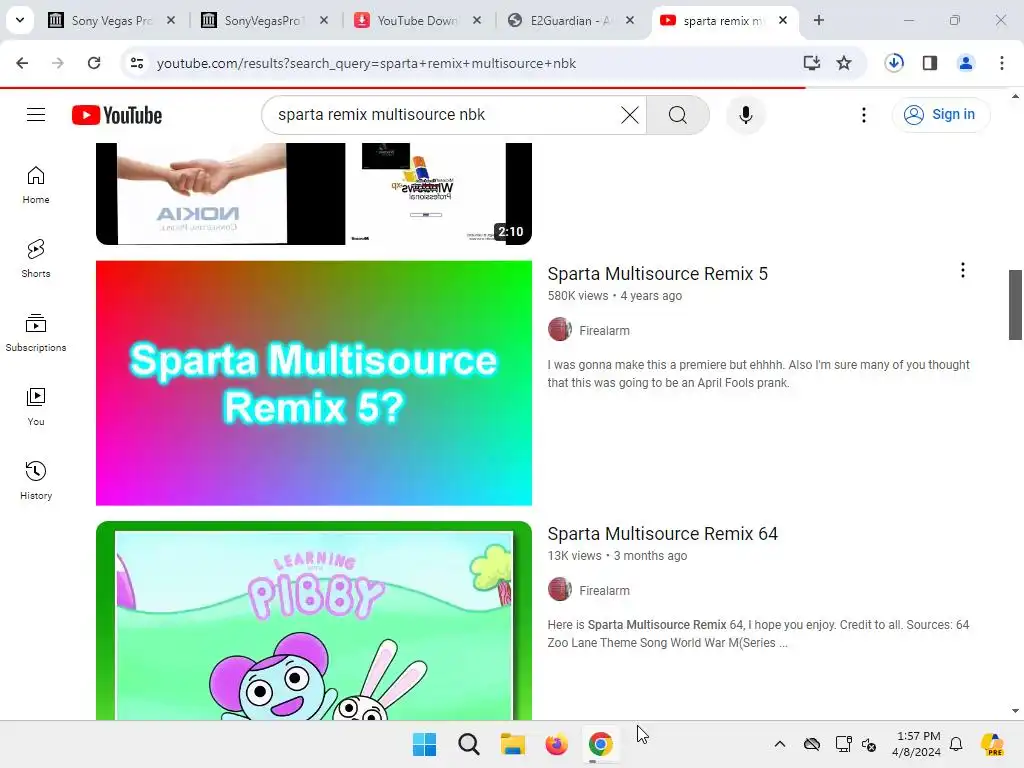
Task: Open options for Sparta Multisource Remix 5
Action: click(962, 270)
